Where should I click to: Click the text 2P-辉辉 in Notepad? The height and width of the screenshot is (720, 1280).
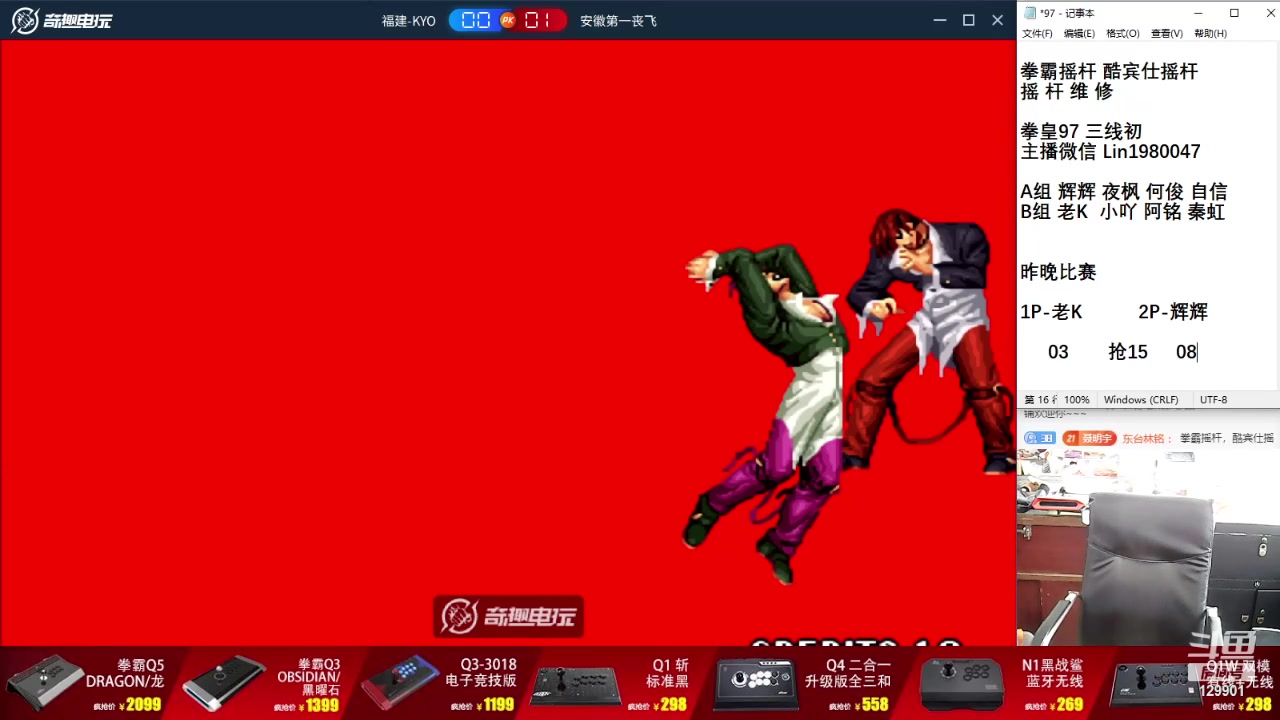[x=1173, y=312]
